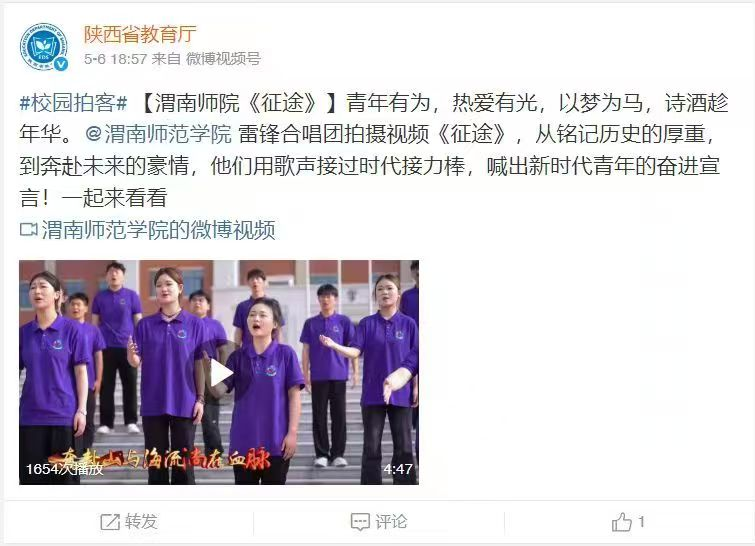This screenshot has width=755, height=546.
Task: Open 渭南师范学院的微博视频 link
Action: click(158, 230)
